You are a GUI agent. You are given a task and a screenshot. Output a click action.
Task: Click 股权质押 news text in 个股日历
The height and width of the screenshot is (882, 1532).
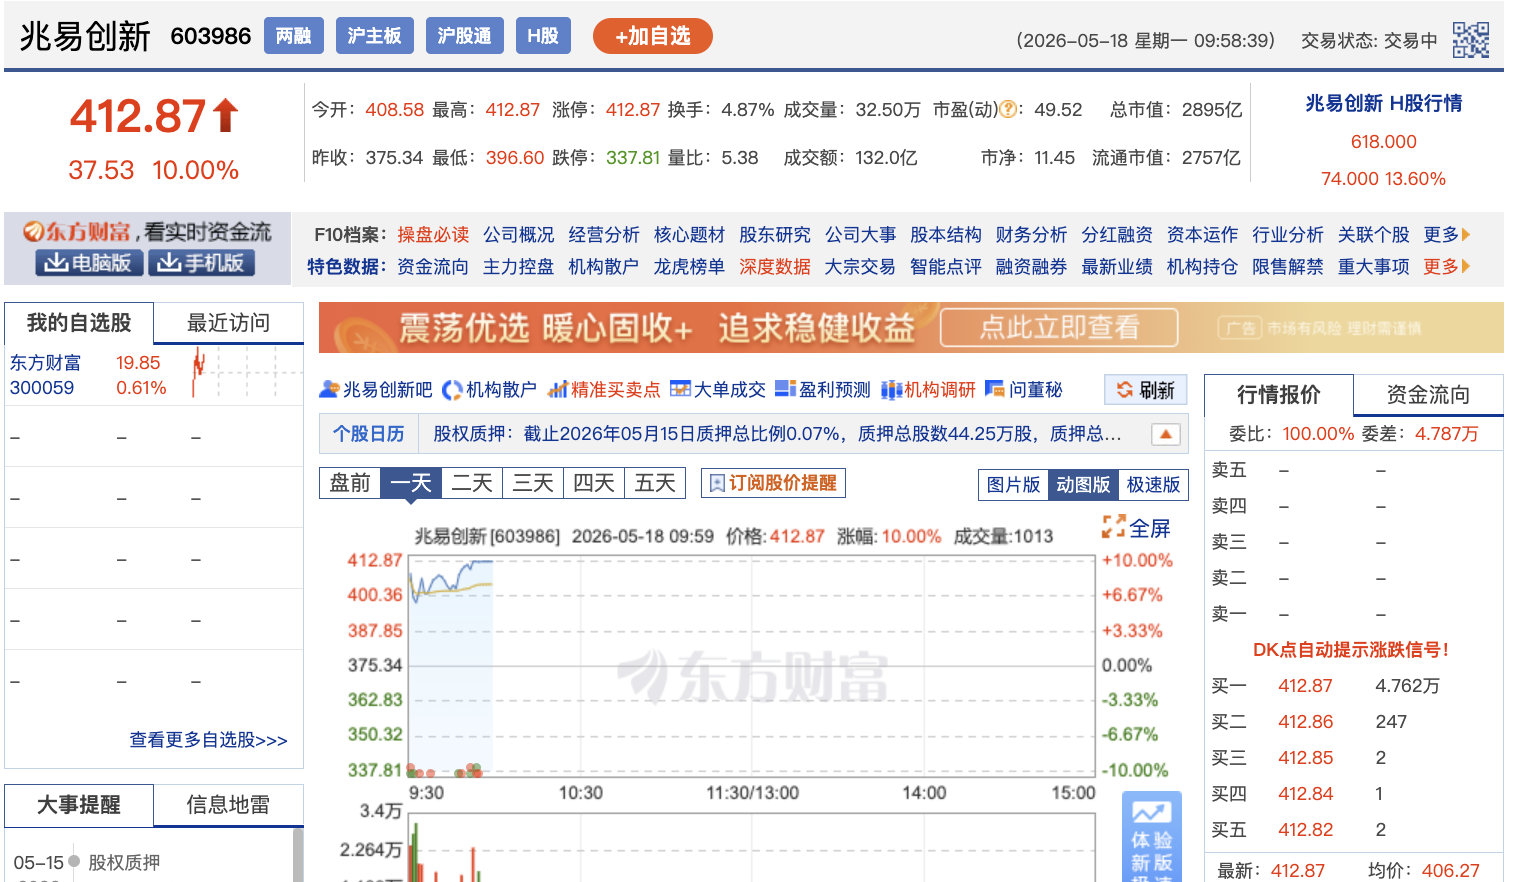pyautogui.click(x=777, y=434)
